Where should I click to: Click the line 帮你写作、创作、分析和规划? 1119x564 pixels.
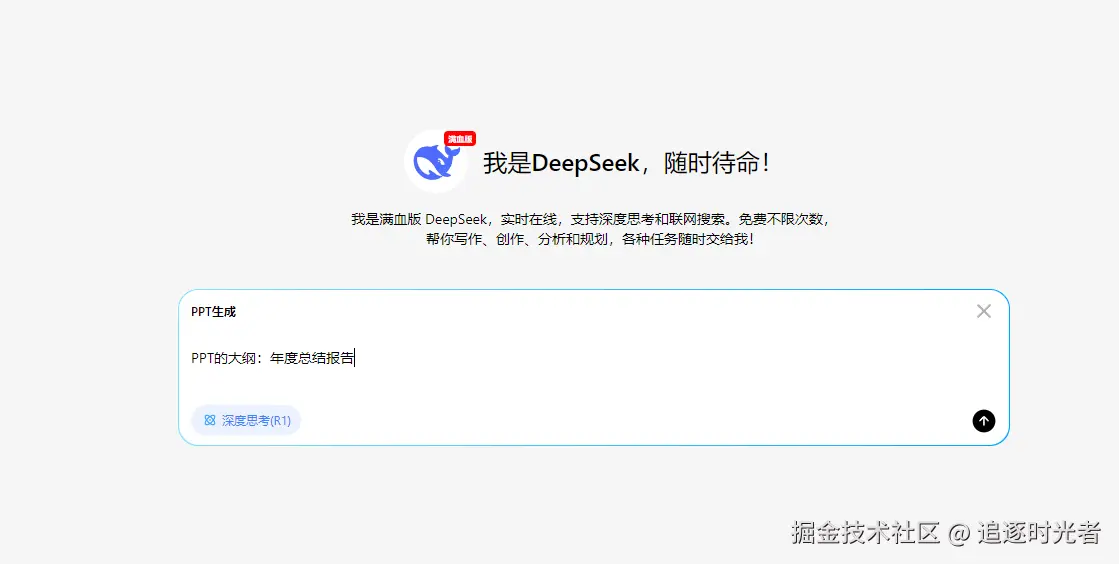pyautogui.click(x=589, y=239)
